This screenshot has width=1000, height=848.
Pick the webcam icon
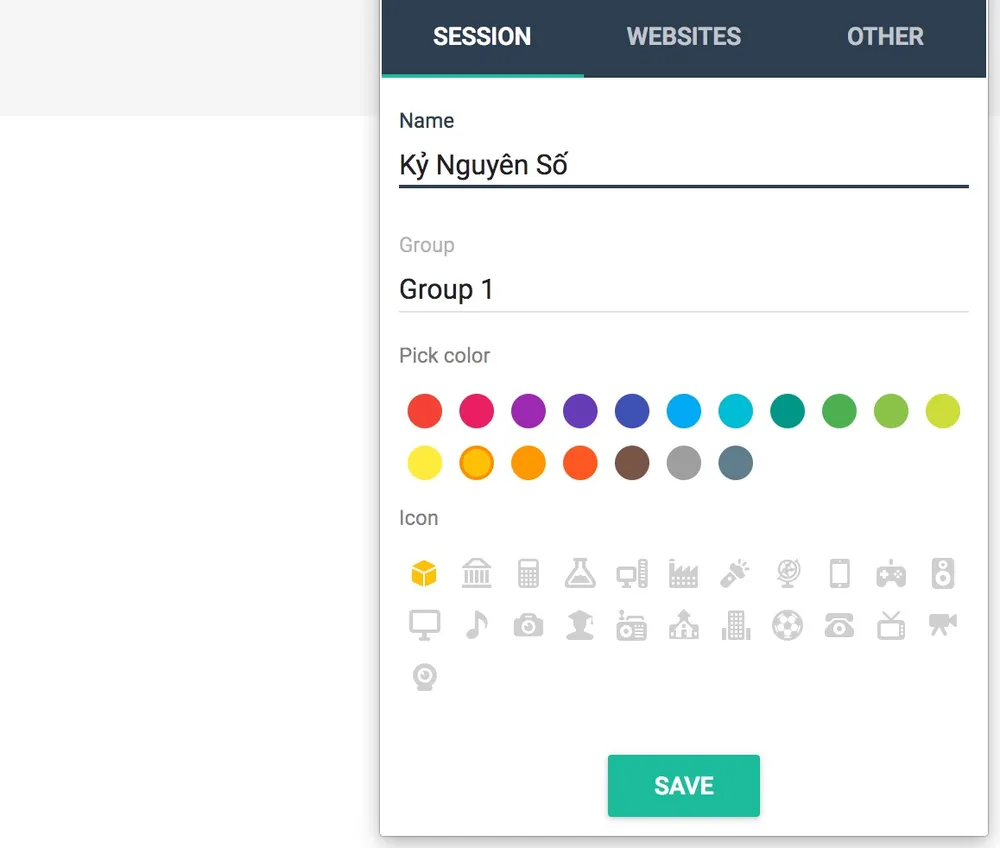click(x=425, y=678)
